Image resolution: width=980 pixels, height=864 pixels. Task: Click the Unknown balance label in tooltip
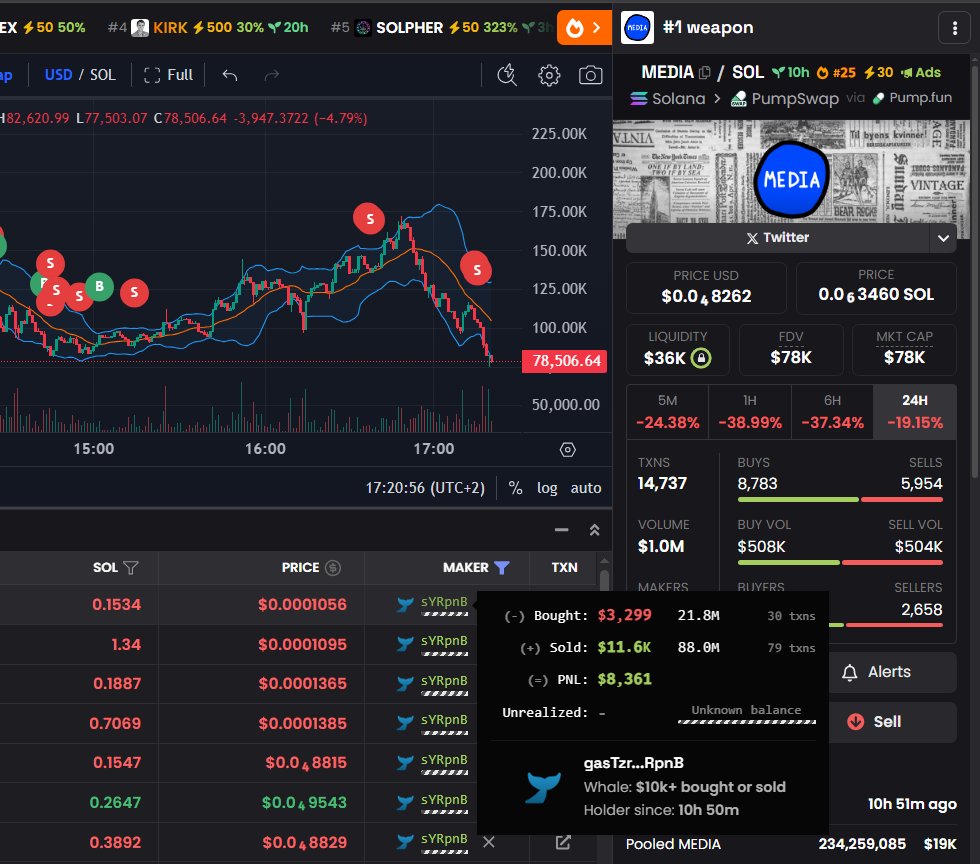click(746, 710)
